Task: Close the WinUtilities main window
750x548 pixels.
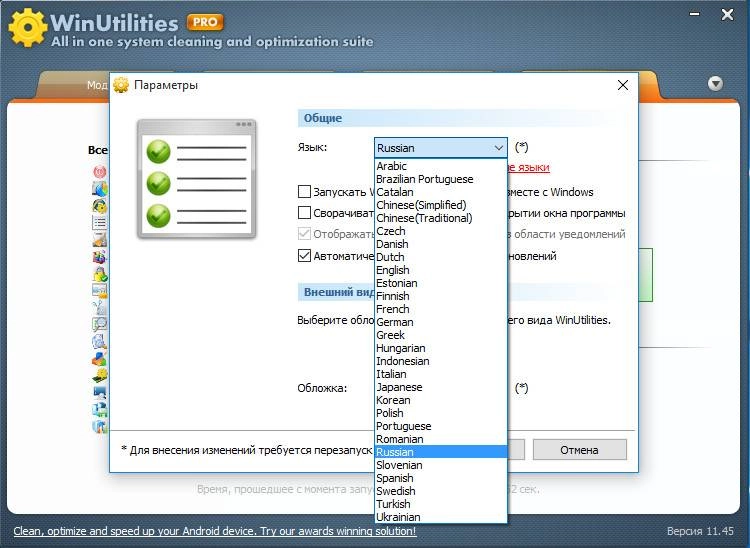Action: (728, 15)
